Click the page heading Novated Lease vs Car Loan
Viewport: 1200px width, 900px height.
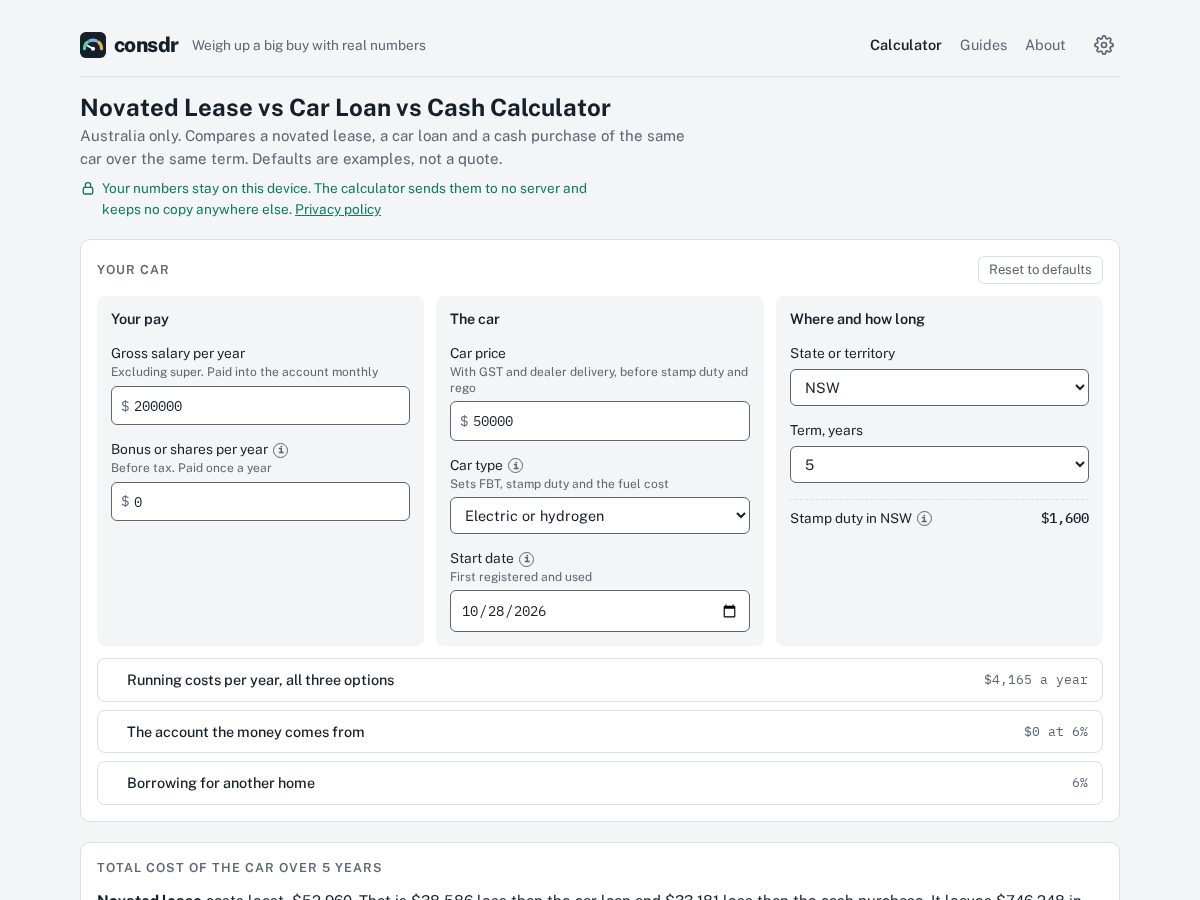click(345, 108)
